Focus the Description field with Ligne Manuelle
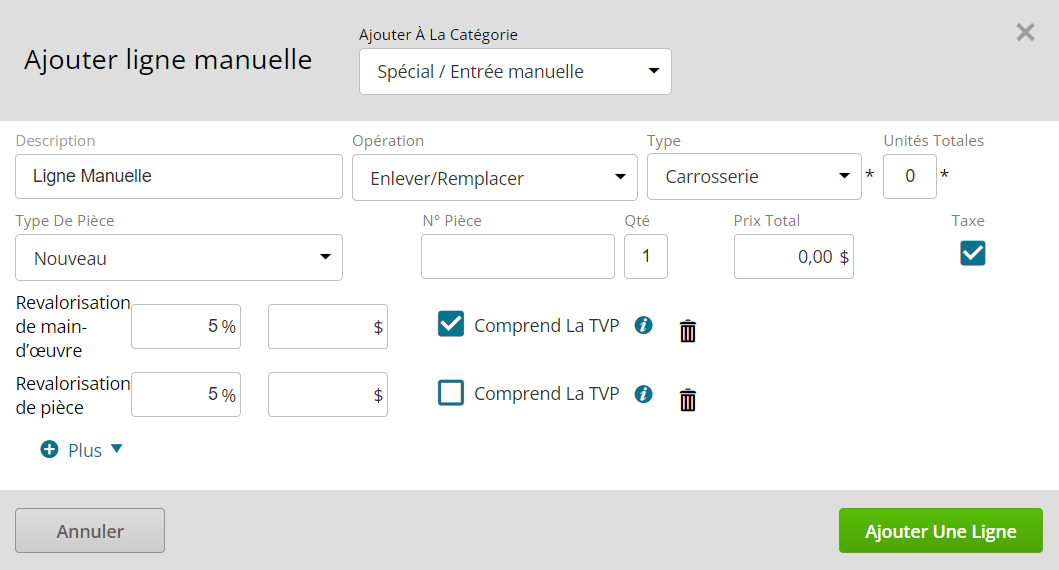This screenshot has height=570, width=1059. point(179,176)
